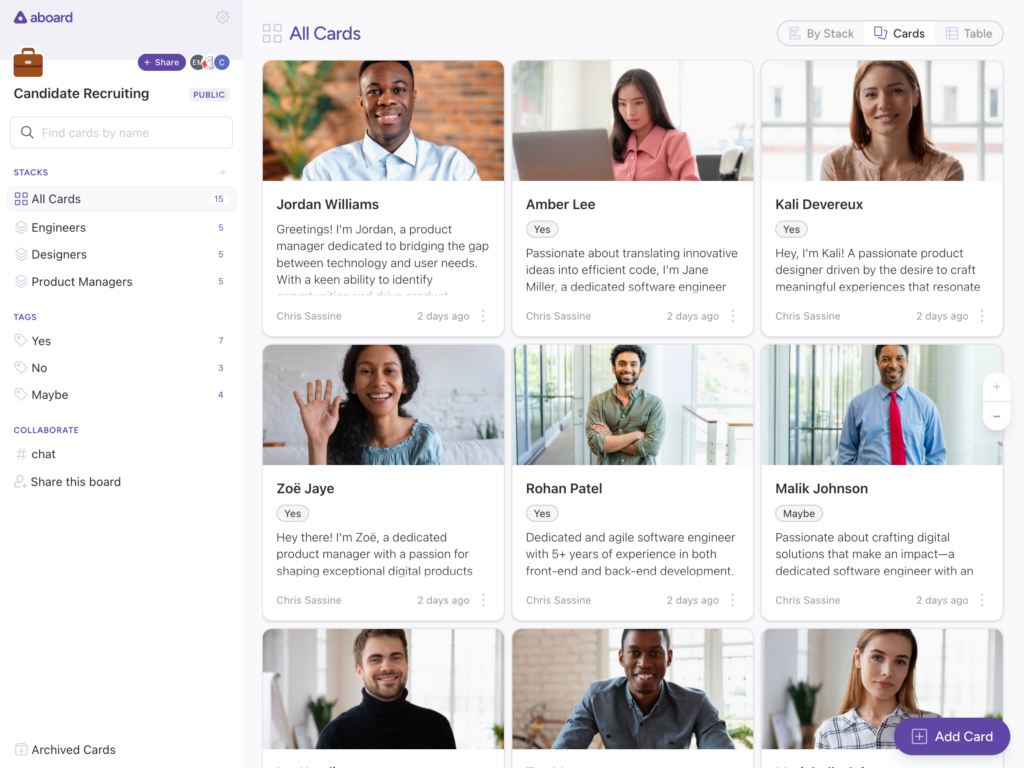Select the Cards view option
Image resolution: width=1024 pixels, height=768 pixels.
(x=899, y=33)
